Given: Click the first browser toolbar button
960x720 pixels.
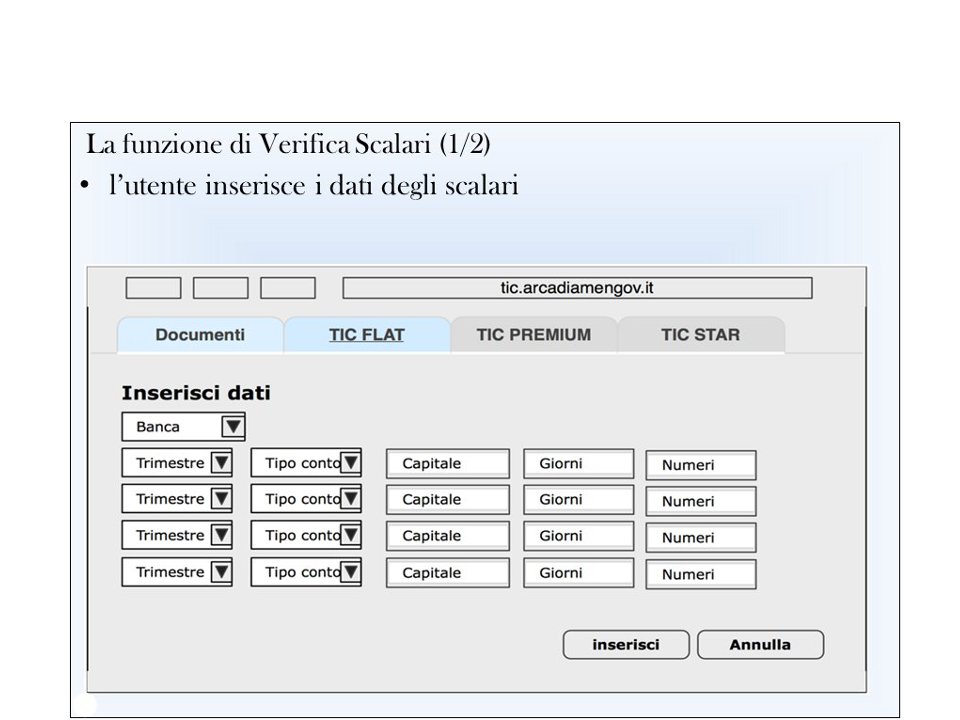Looking at the screenshot, I should tap(153, 288).
